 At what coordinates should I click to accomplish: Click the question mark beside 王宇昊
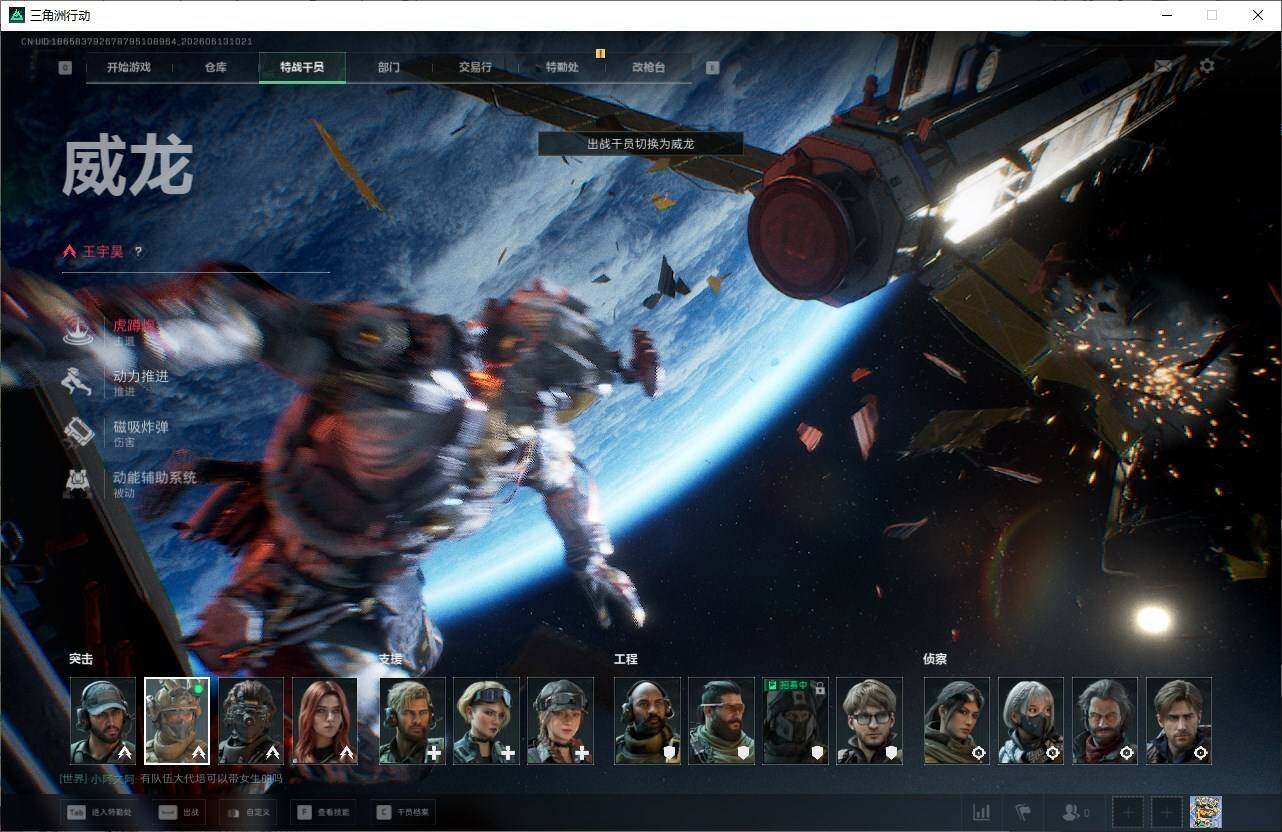[x=138, y=252]
